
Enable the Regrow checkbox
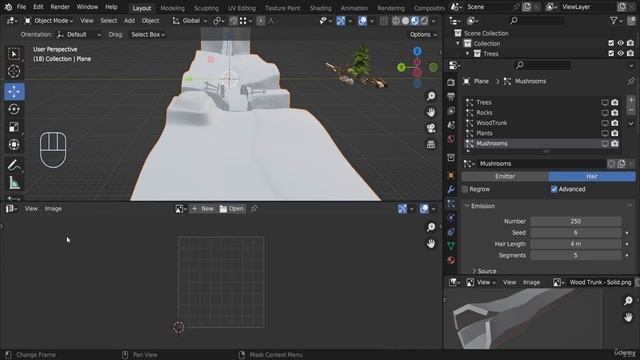pos(465,189)
